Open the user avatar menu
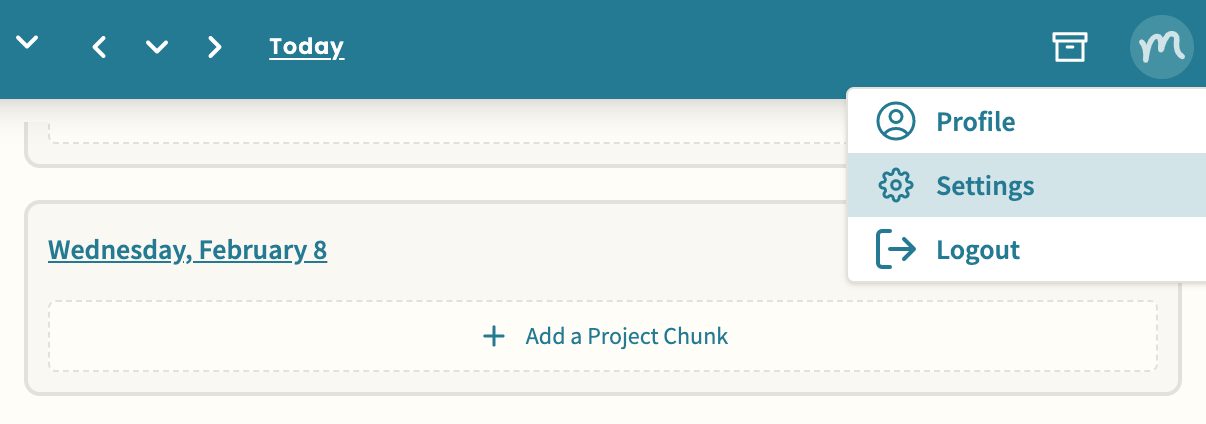This screenshot has width=1206, height=424. [x=1162, y=47]
